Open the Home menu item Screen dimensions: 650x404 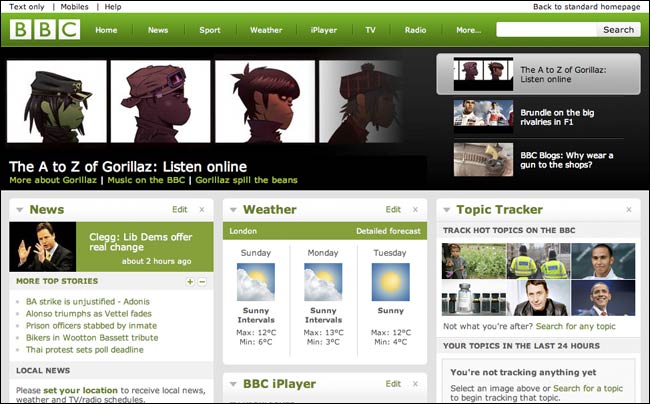(106, 30)
